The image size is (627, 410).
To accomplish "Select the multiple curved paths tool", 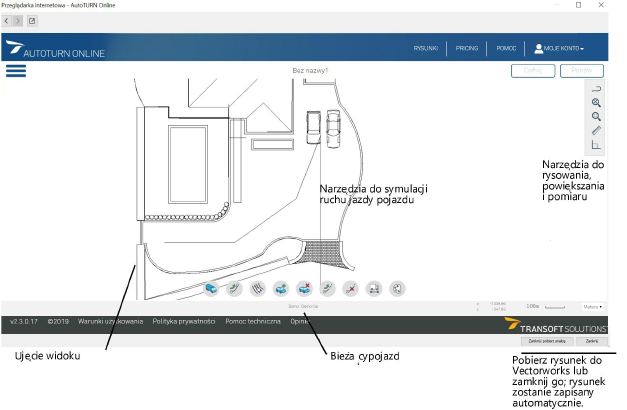I will 258,288.
